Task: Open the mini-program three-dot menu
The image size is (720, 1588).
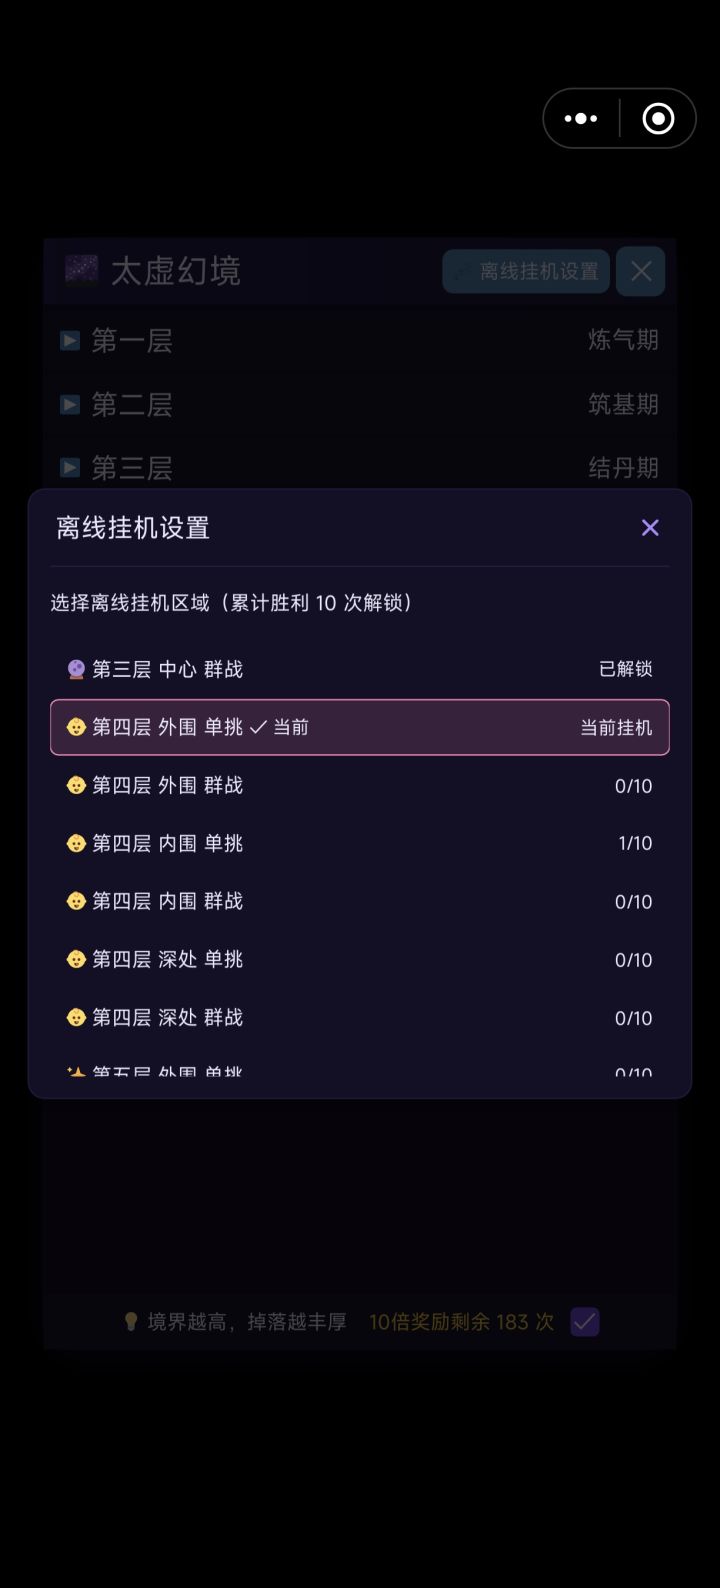Action: (581, 119)
